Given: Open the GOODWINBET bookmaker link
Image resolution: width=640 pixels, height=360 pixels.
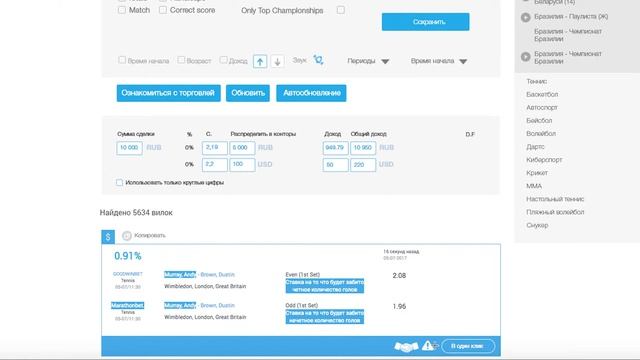Looking at the screenshot, I should click(128, 274).
